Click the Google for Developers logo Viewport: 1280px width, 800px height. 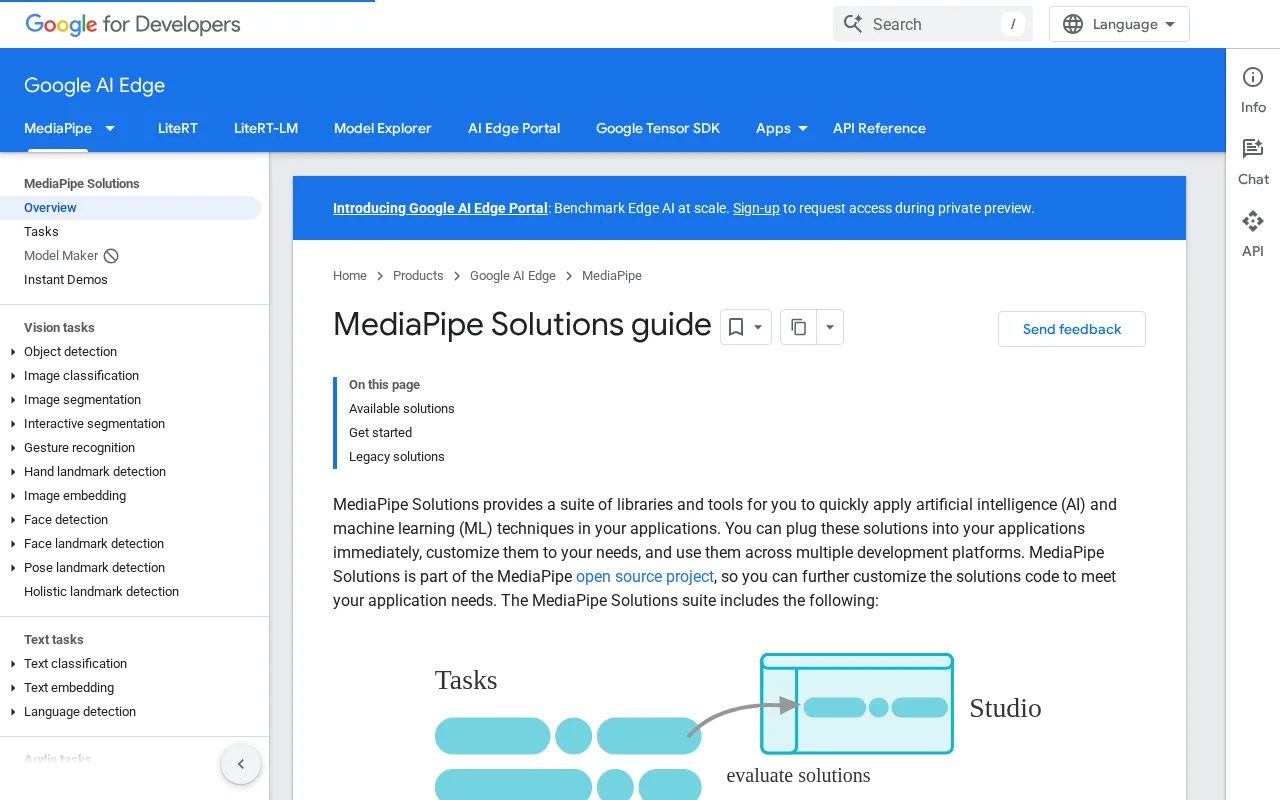pyautogui.click(x=133, y=24)
